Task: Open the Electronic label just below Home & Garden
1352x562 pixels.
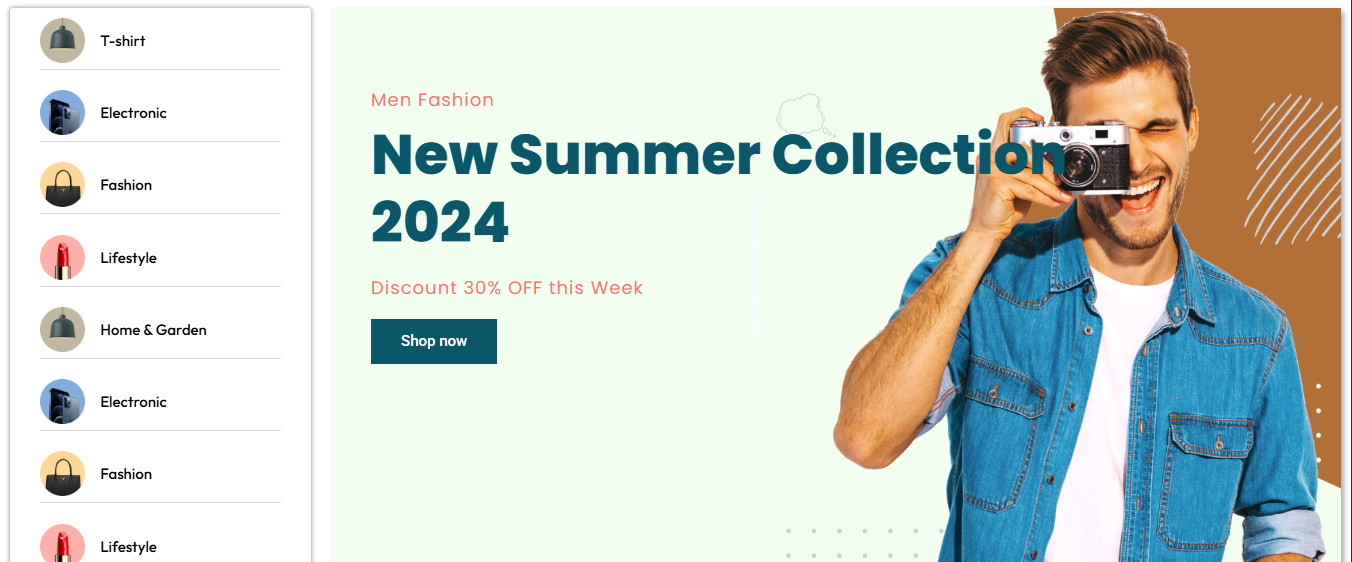Action: click(x=133, y=402)
